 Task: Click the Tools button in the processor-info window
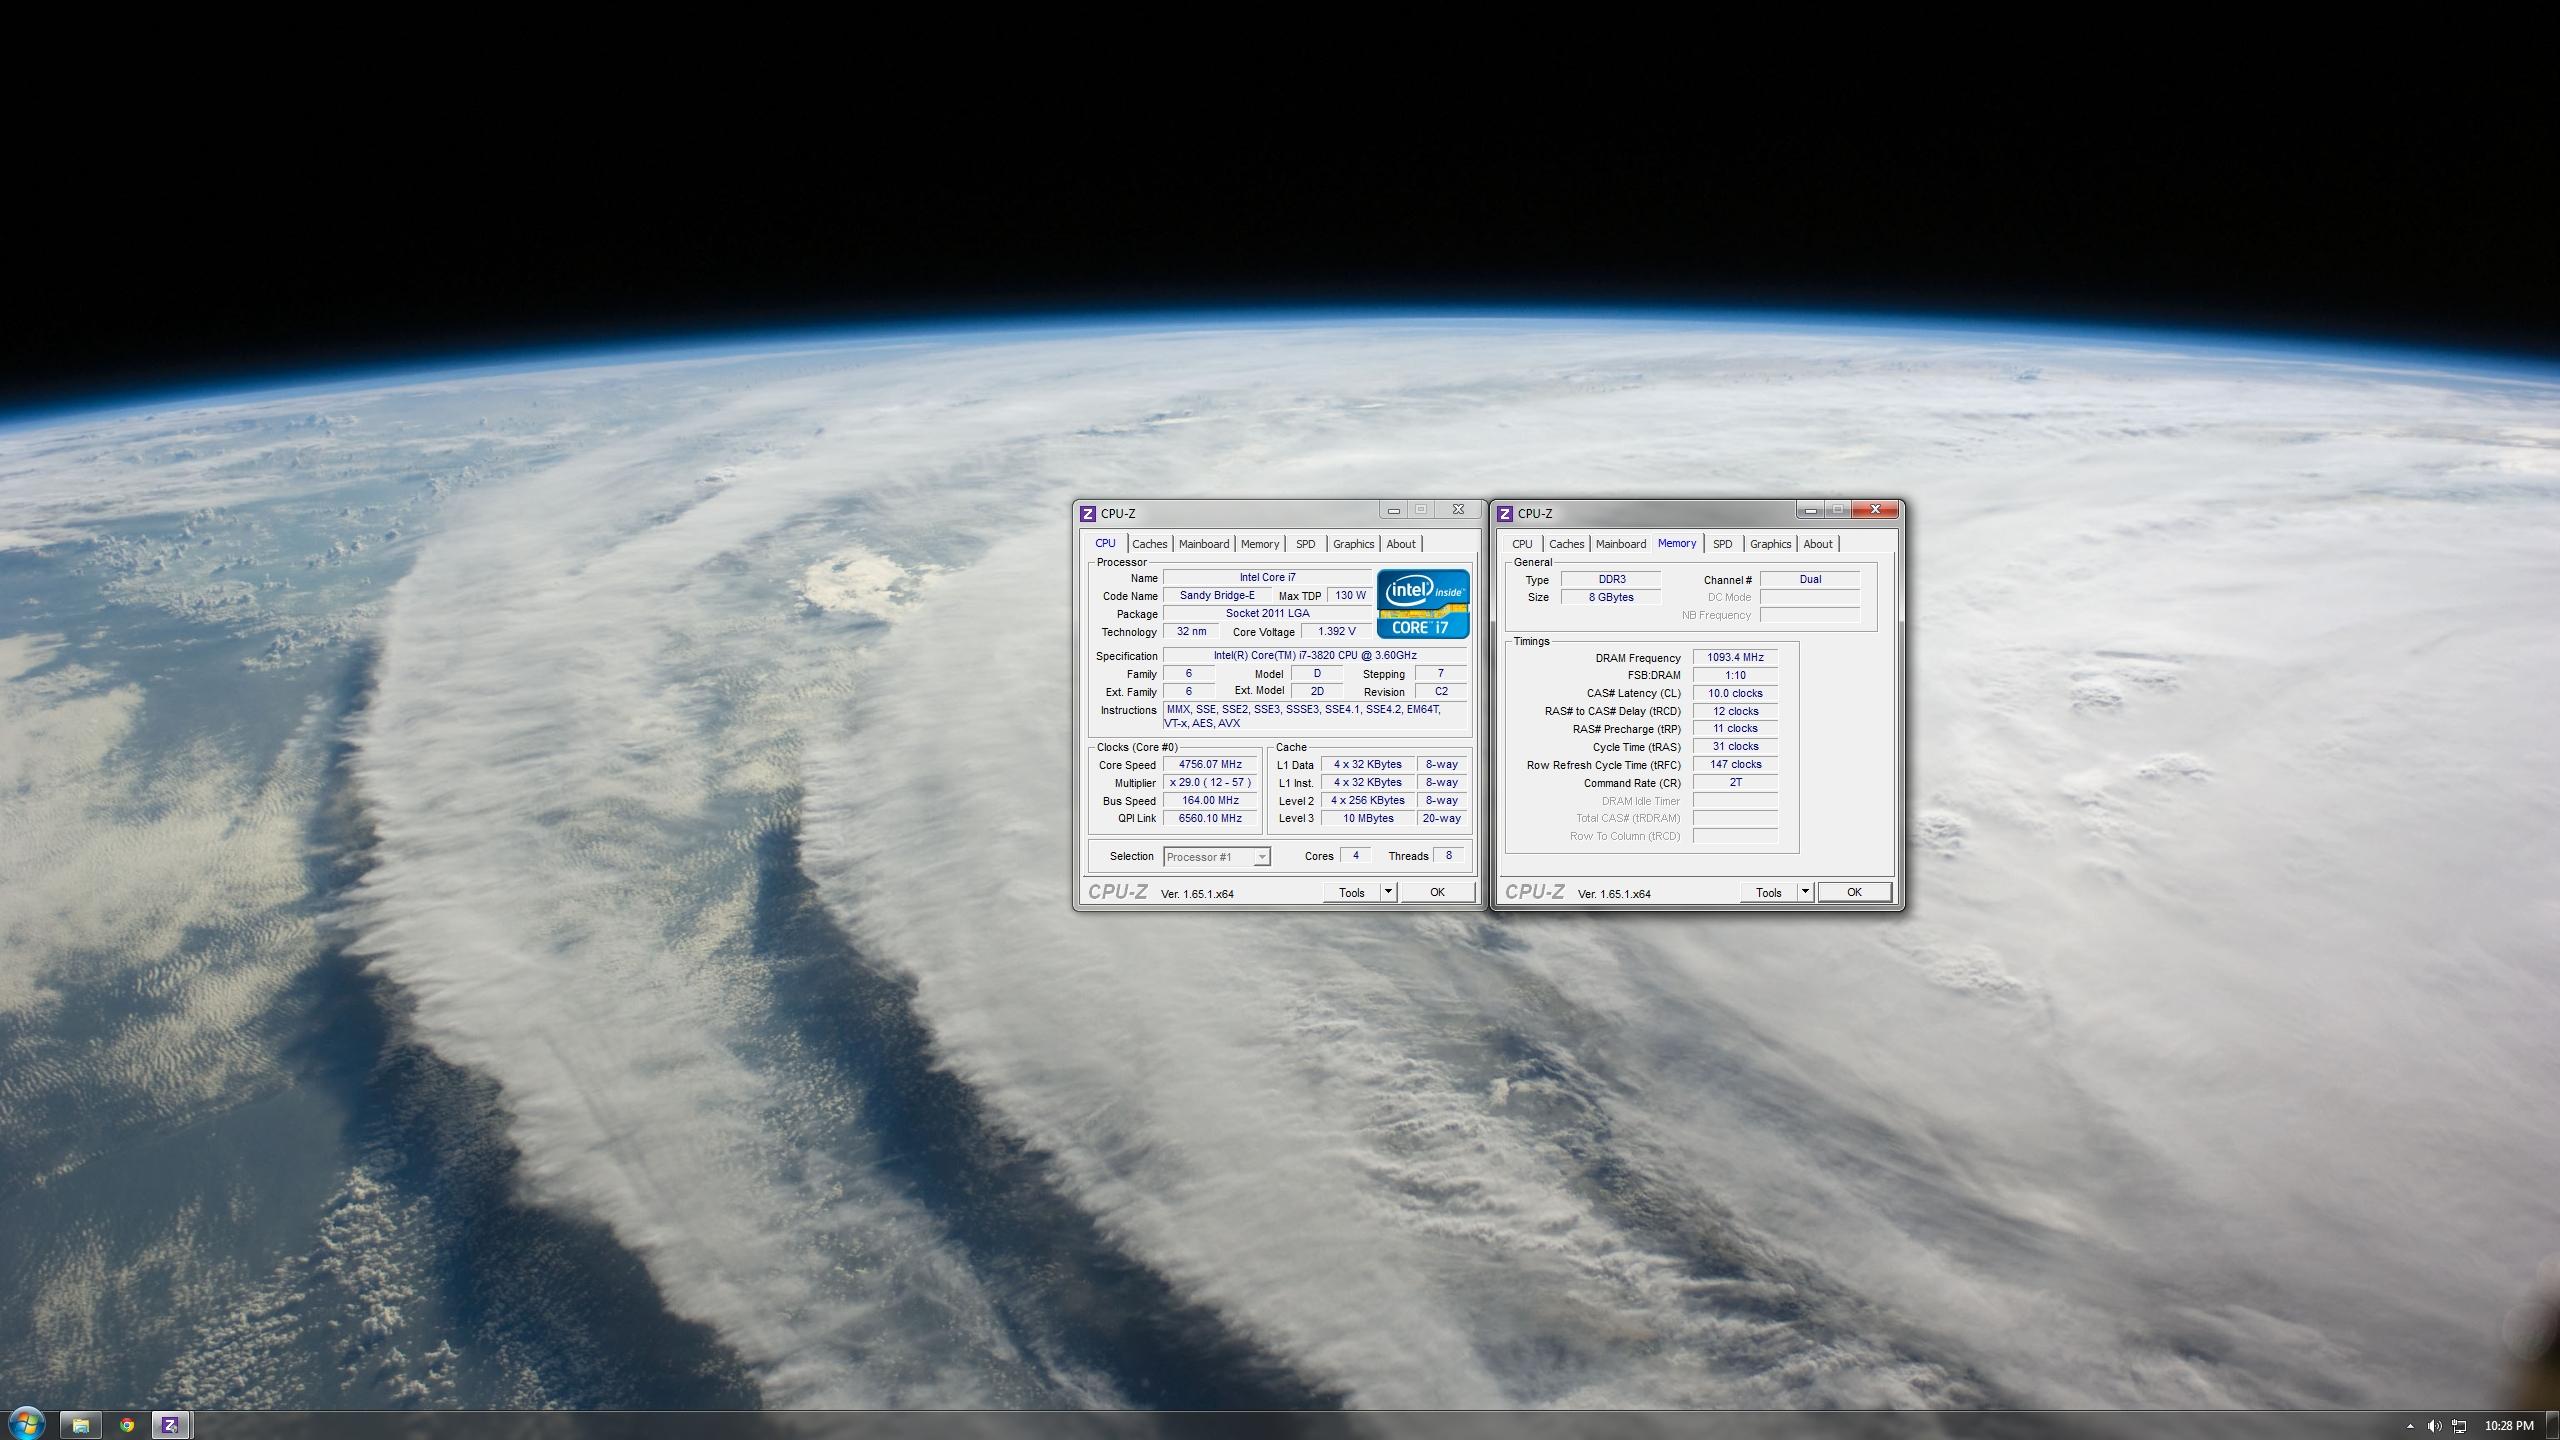pos(1352,893)
